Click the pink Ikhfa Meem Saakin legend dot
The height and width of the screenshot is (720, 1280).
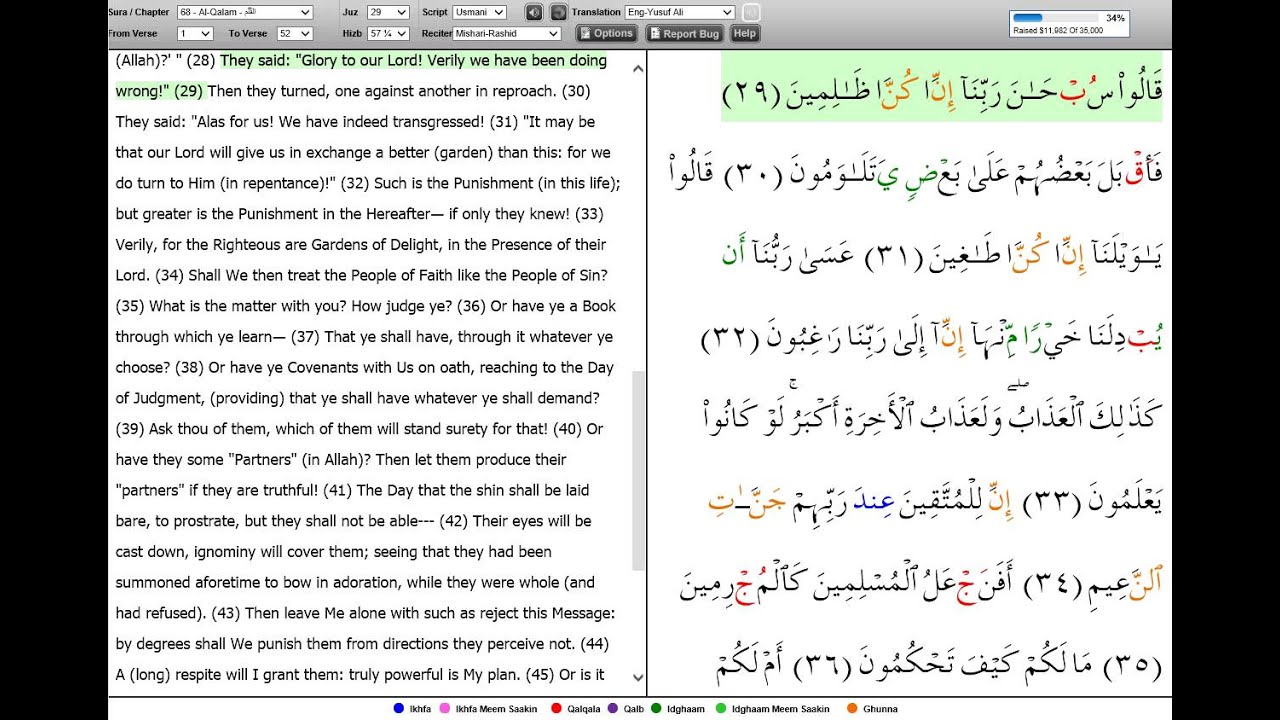point(444,709)
